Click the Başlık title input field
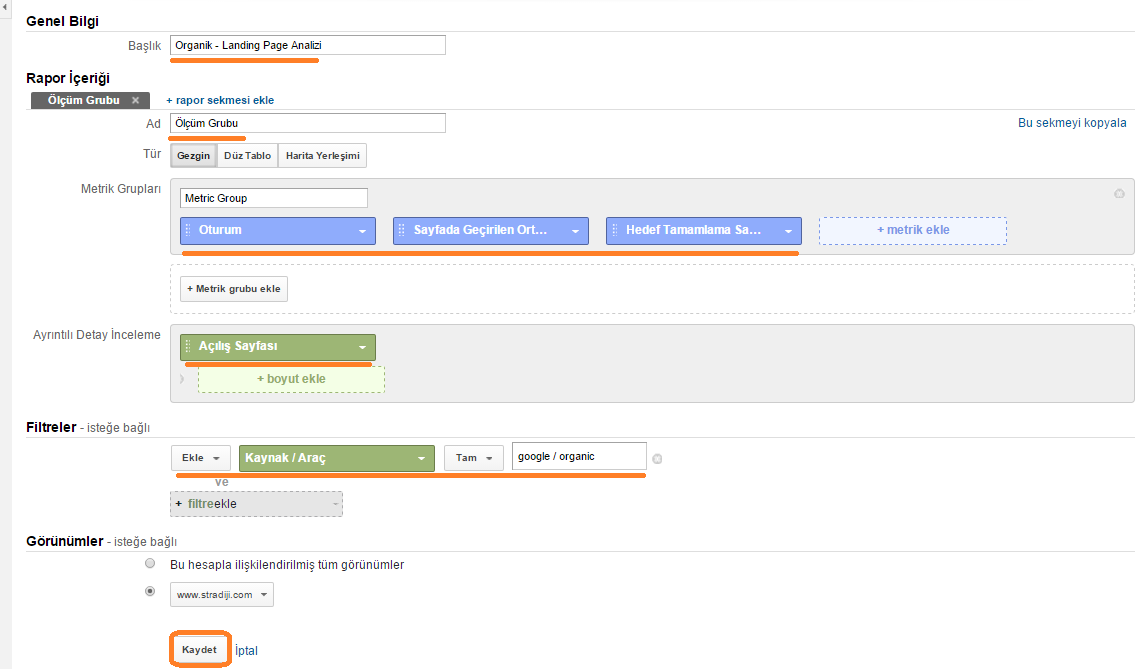Viewport: 1141px width, 669px height. (x=307, y=45)
